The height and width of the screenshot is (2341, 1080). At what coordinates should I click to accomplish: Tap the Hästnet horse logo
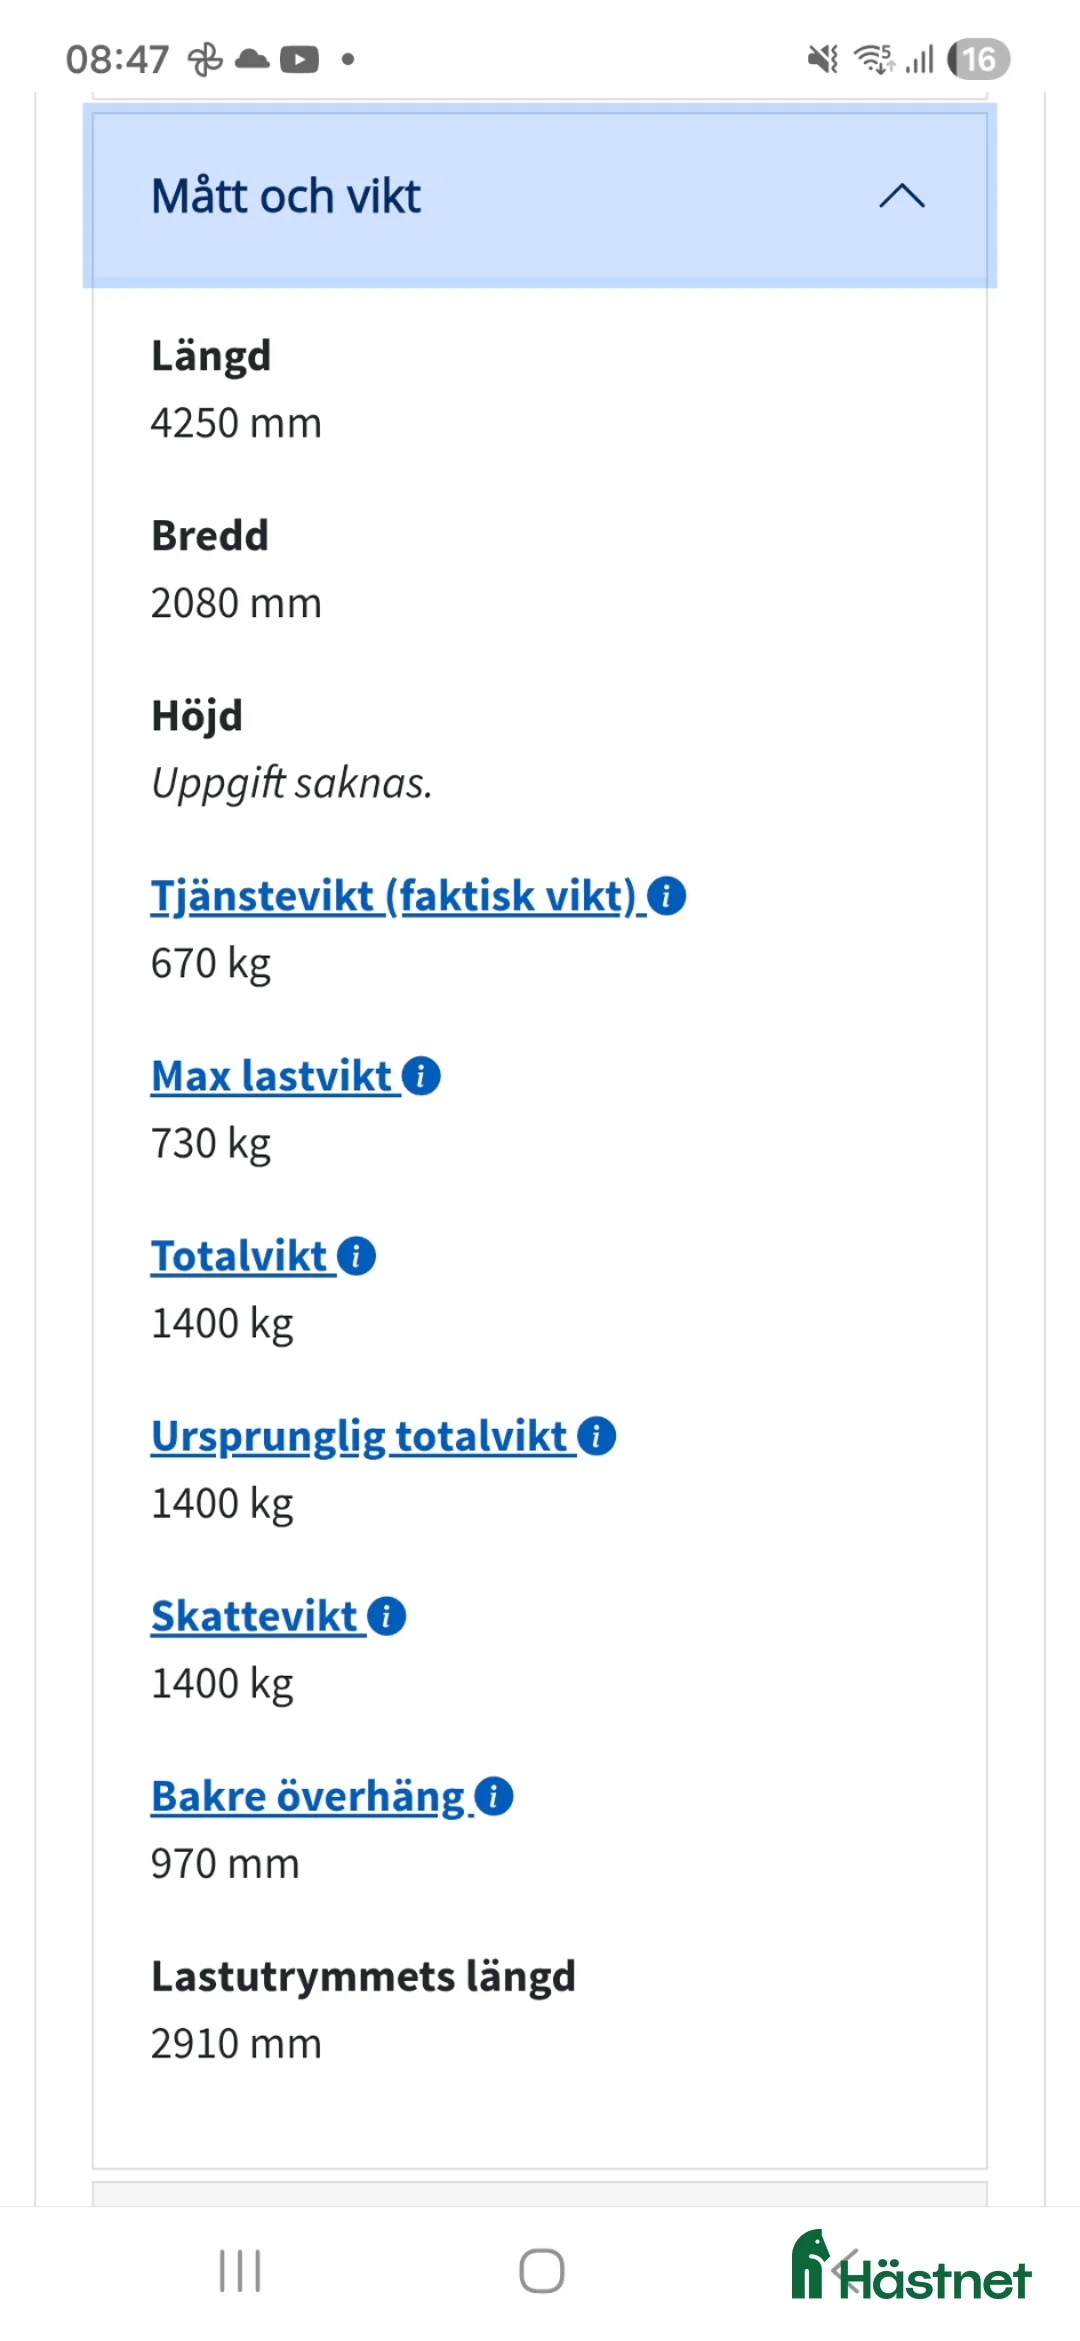click(813, 2263)
